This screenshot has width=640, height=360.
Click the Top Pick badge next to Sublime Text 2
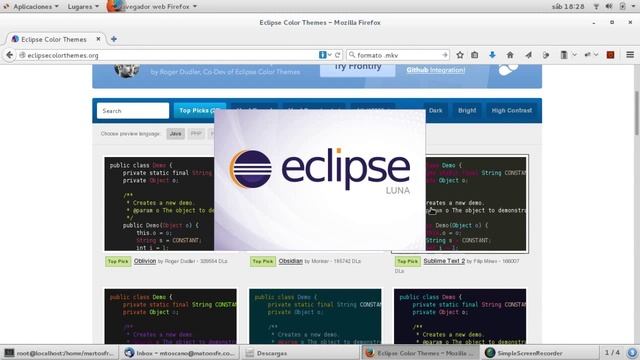pyautogui.click(x=408, y=262)
